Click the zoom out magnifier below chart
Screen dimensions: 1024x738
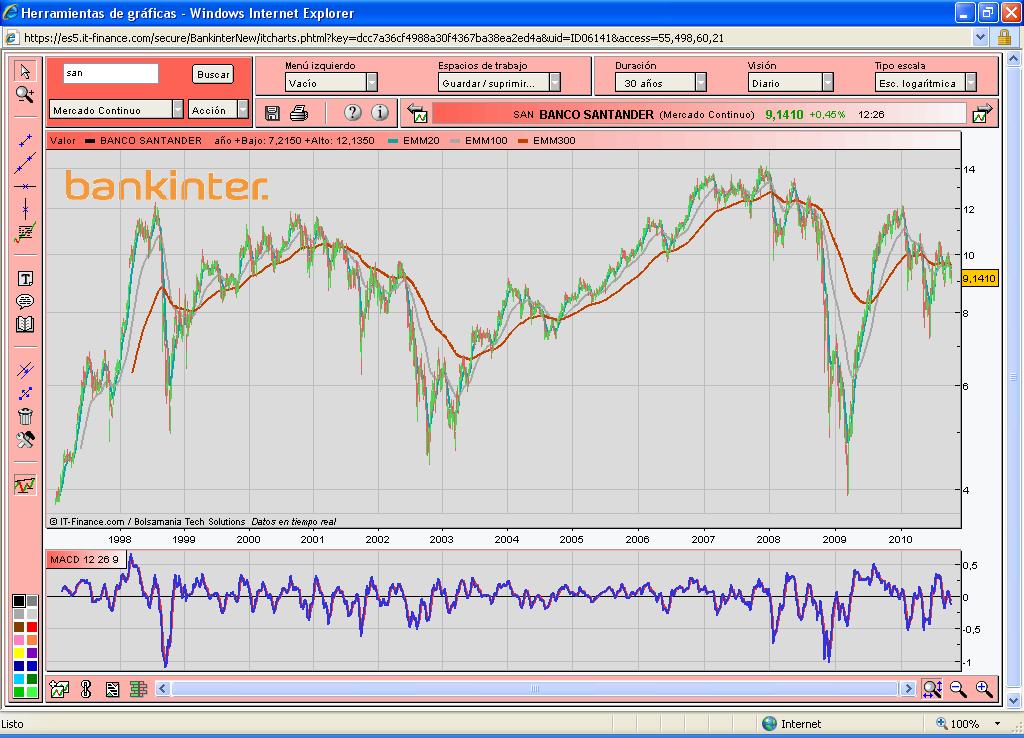pyautogui.click(x=958, y=688)
